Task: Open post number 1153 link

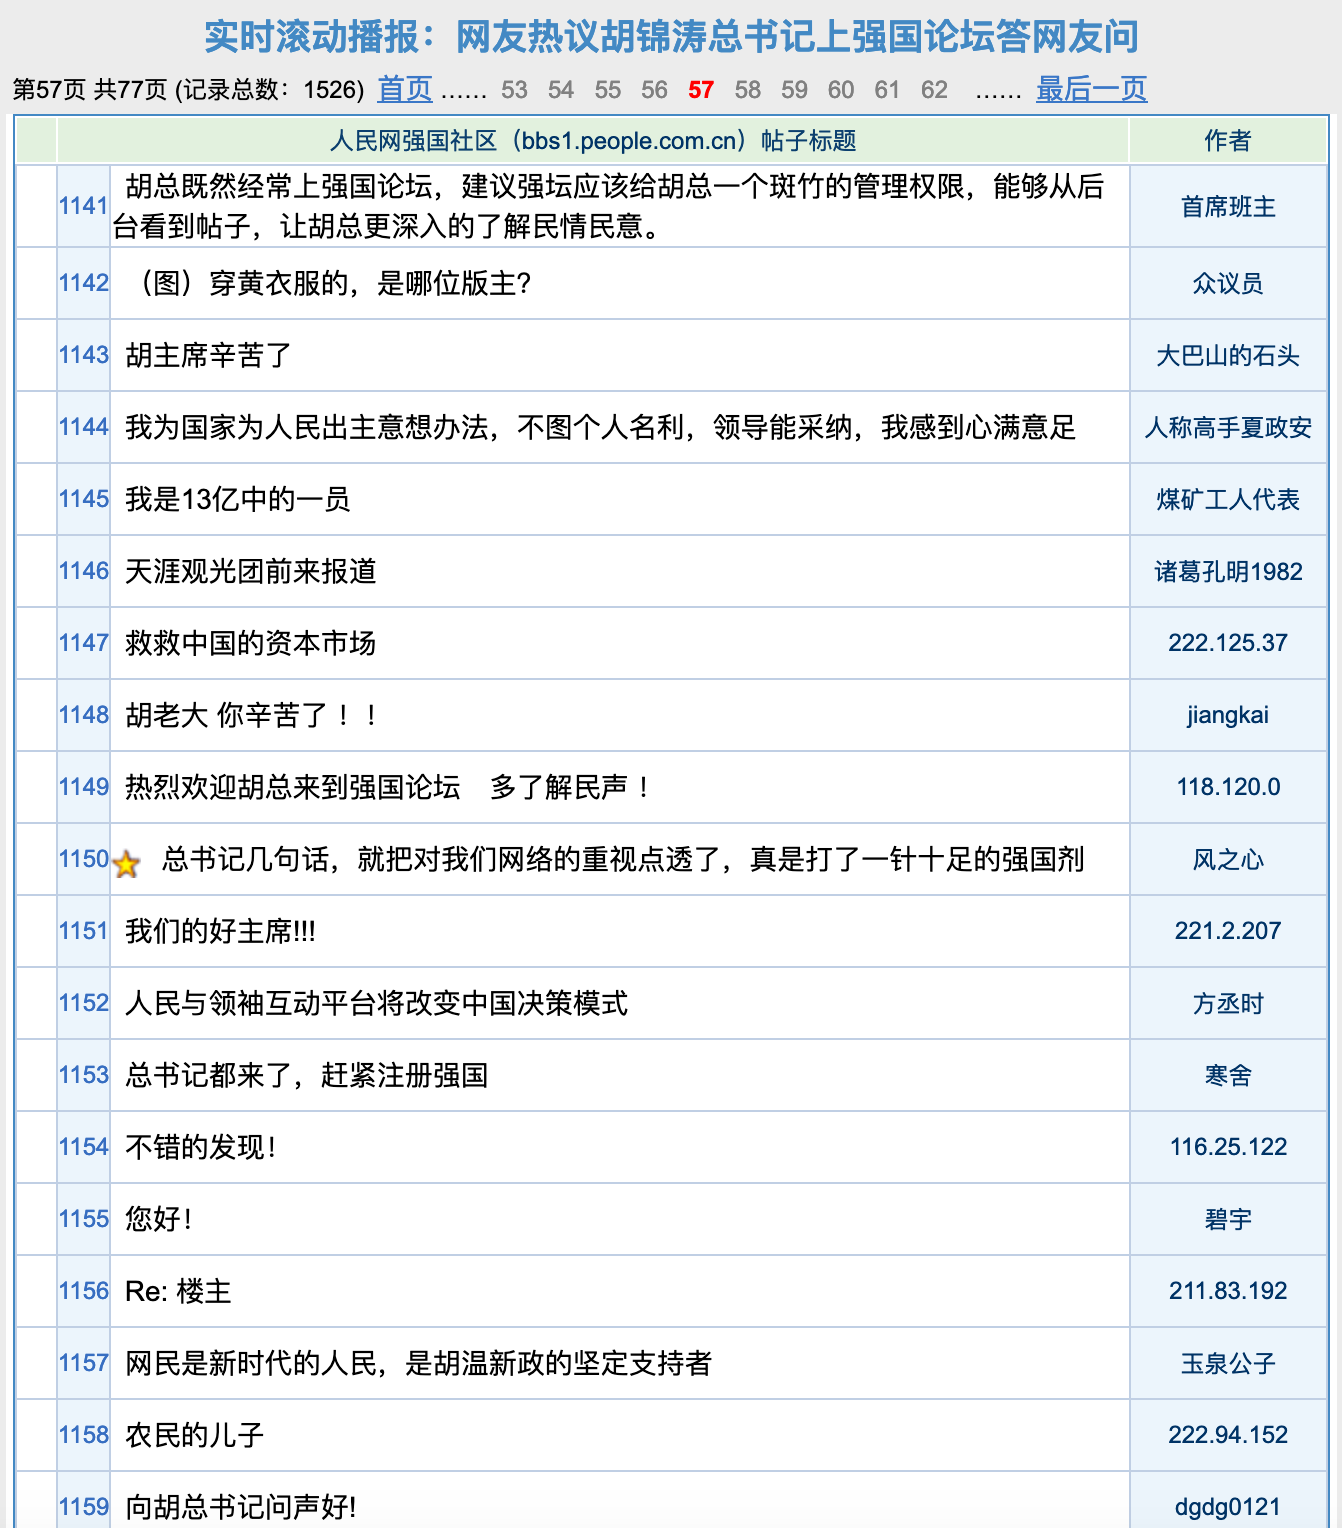Action: (x=83, y=1075)
